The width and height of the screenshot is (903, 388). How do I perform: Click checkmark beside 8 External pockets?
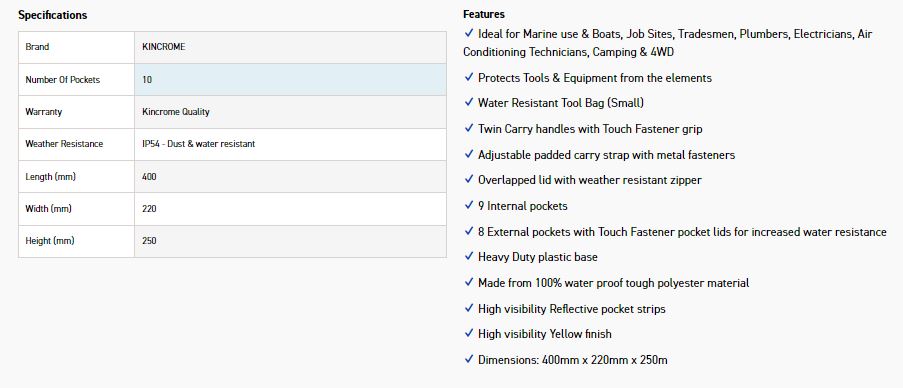coord(469,231)
